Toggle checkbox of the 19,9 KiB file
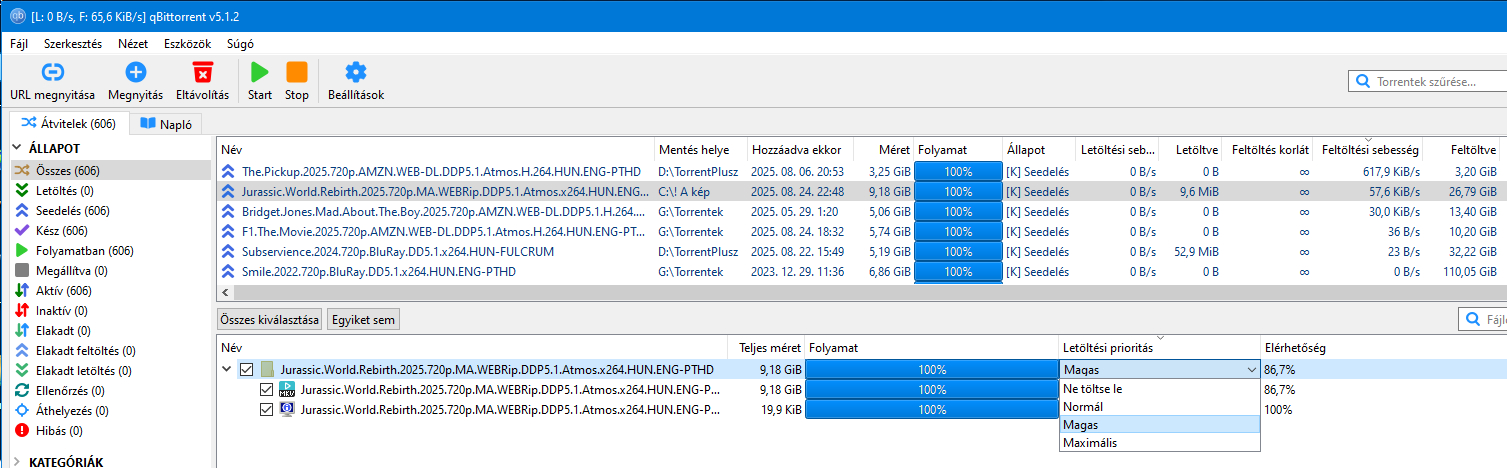The width and height of the screenshot is (1507, 468). pyautogui.click(x=266, y=409)
